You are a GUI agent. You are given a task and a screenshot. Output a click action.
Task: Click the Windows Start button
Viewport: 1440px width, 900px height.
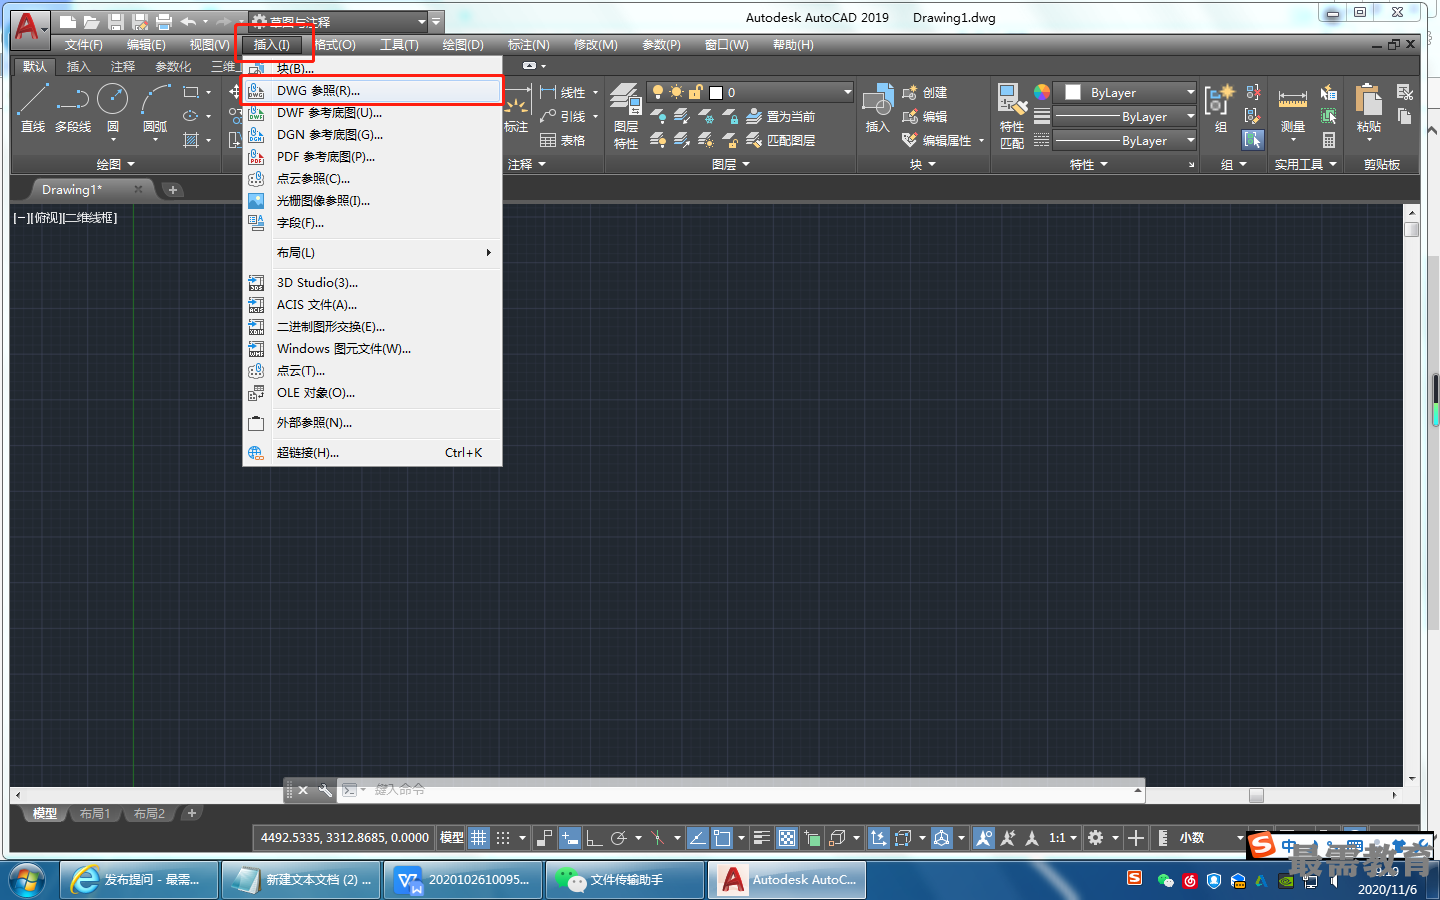27,880
